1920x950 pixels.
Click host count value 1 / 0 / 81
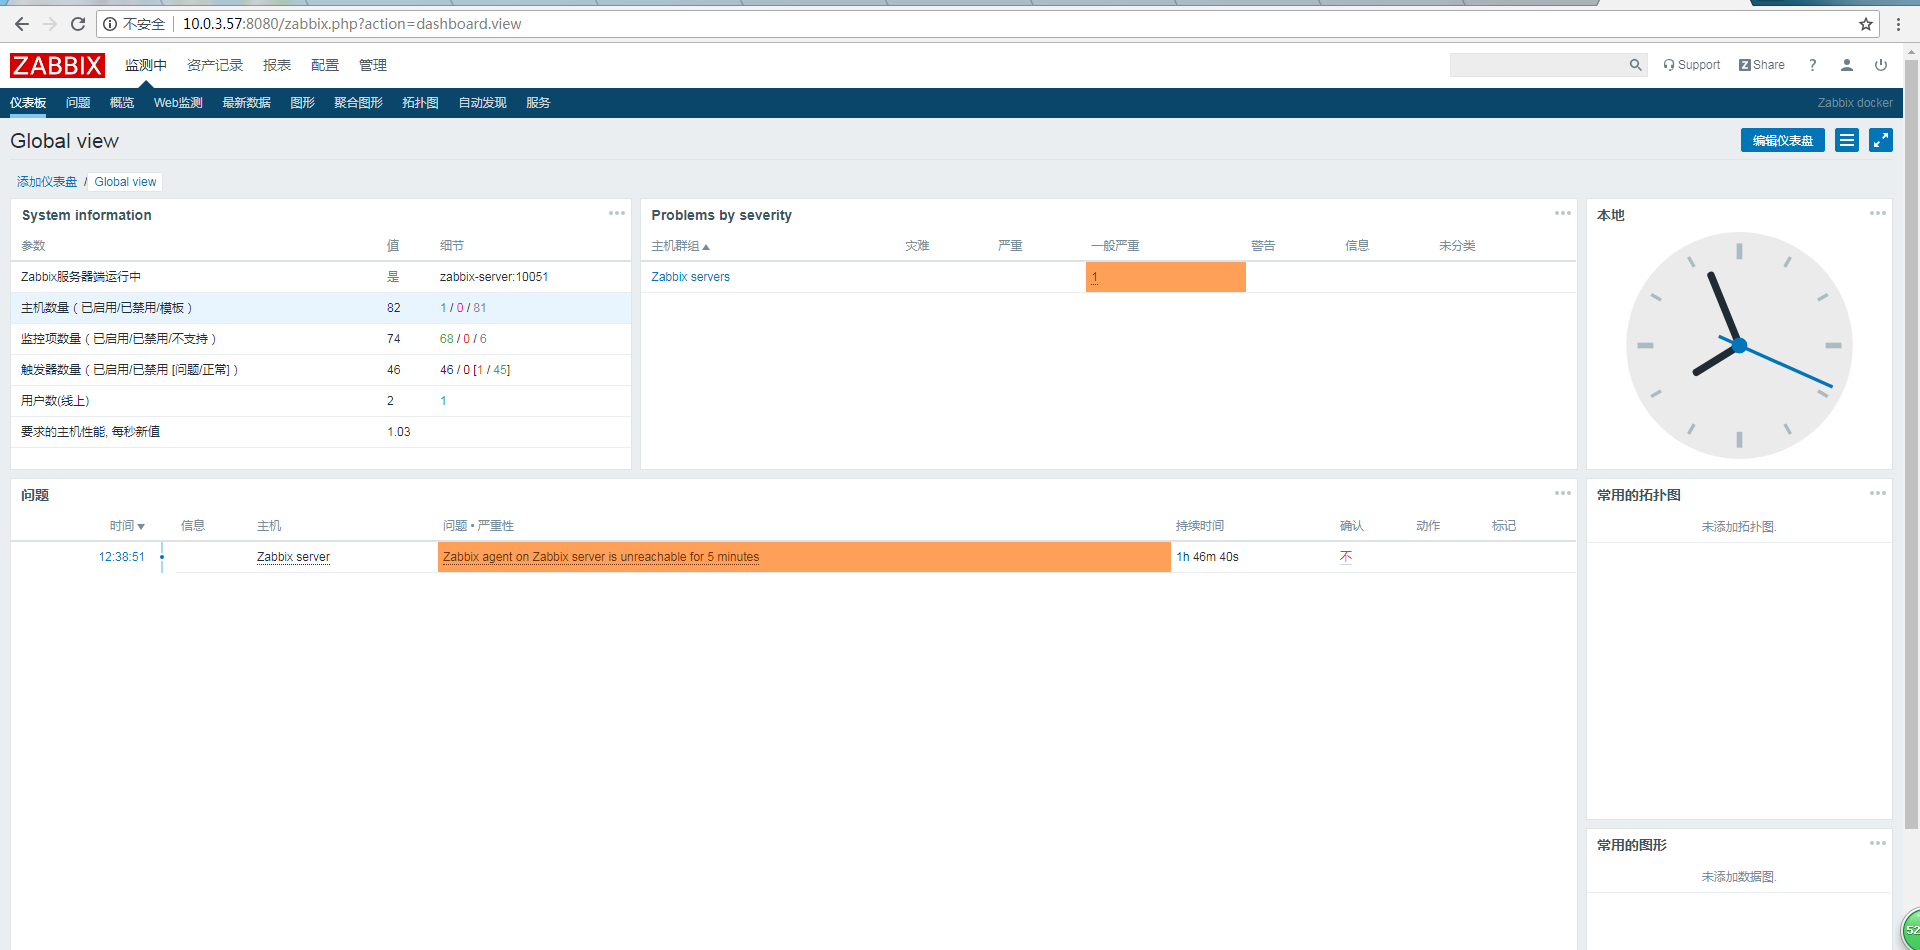(463, 308)
